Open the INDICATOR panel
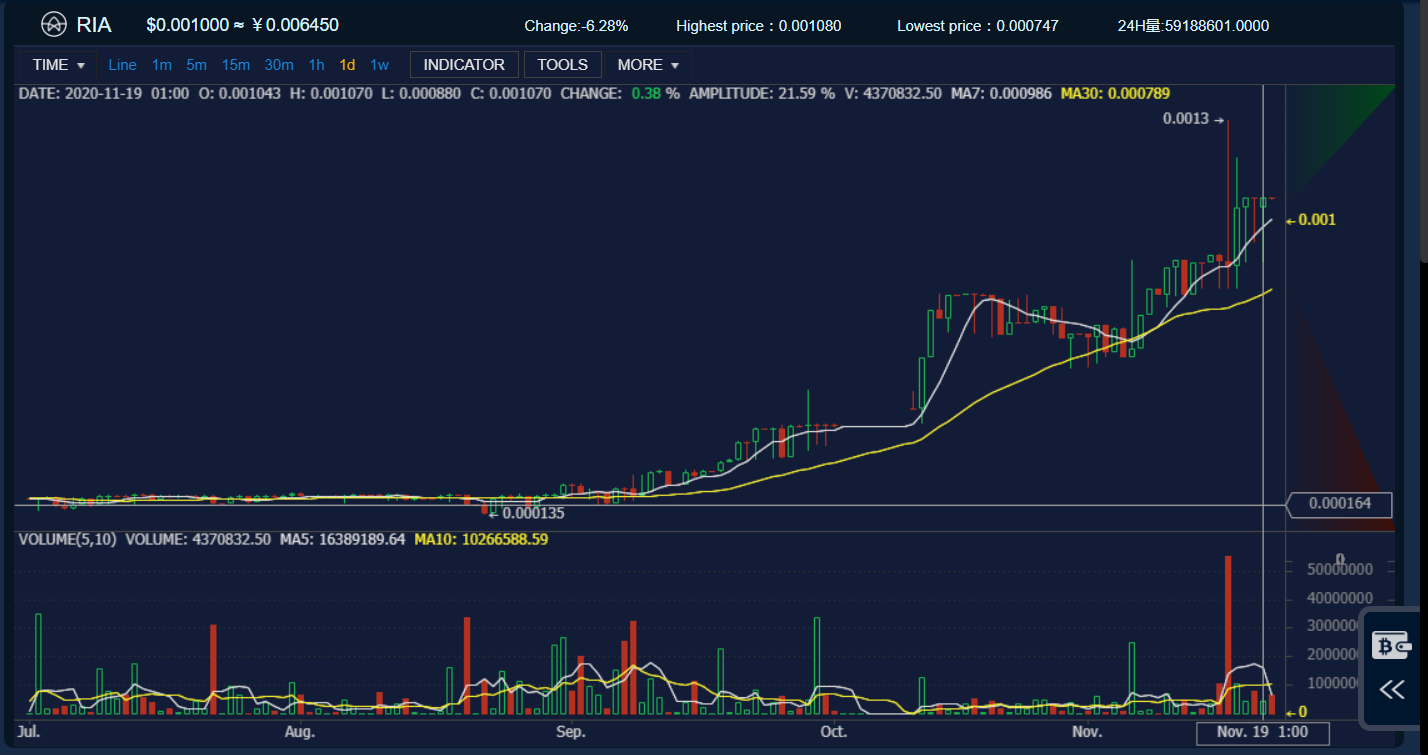The height and width of the screenshot is (755, 1428). (464, 65)
